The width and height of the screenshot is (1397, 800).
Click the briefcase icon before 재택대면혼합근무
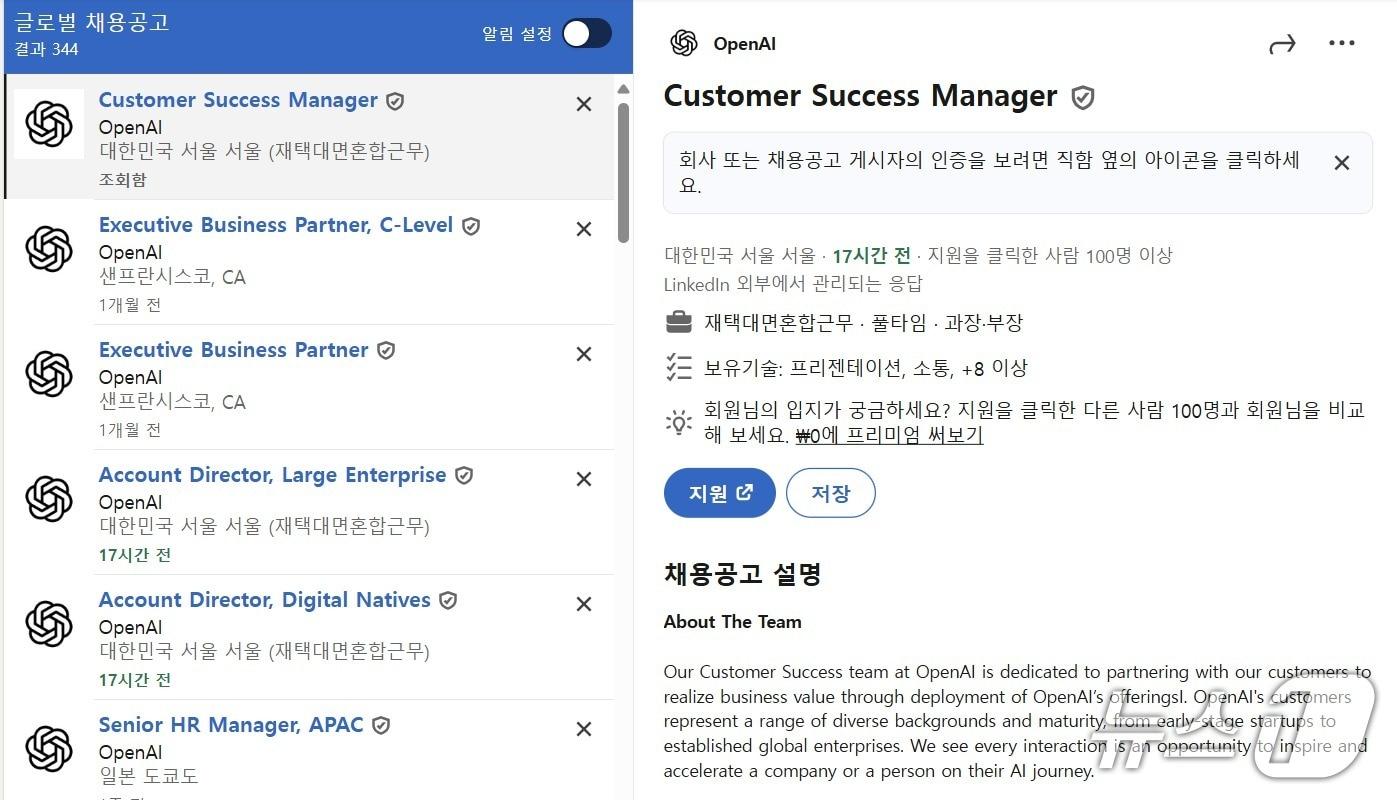(679, 322)
